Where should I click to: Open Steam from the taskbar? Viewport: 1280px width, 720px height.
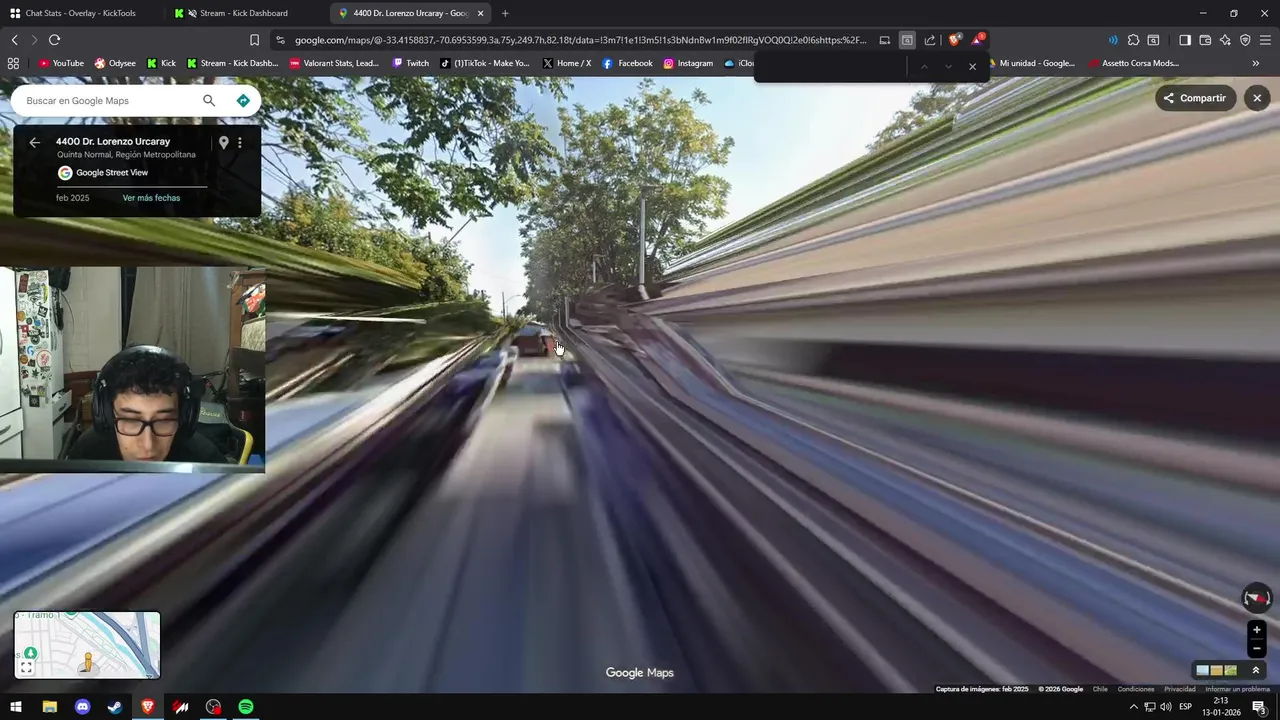[115, 707]
